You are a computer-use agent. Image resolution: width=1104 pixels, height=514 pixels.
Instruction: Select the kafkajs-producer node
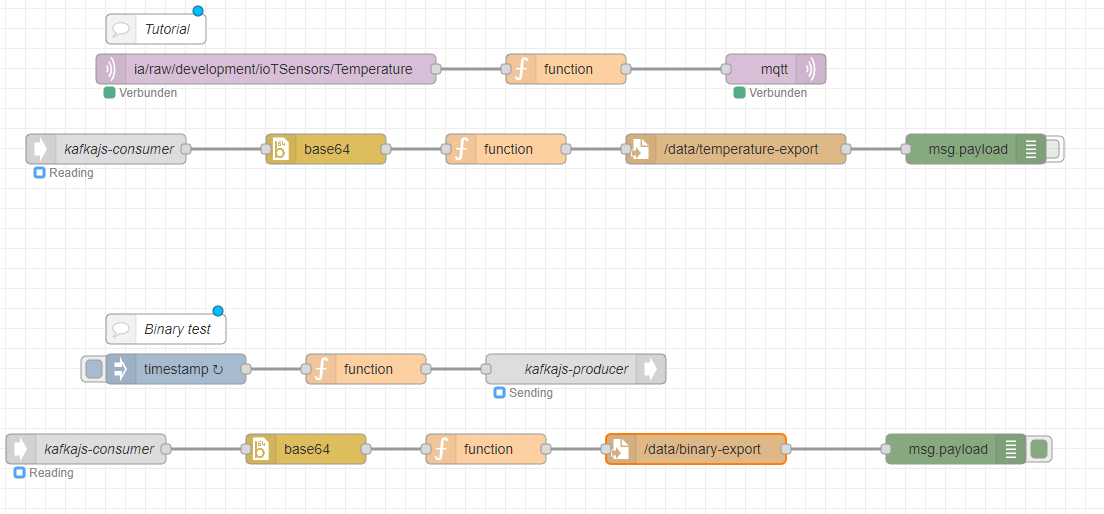point(575,369)
